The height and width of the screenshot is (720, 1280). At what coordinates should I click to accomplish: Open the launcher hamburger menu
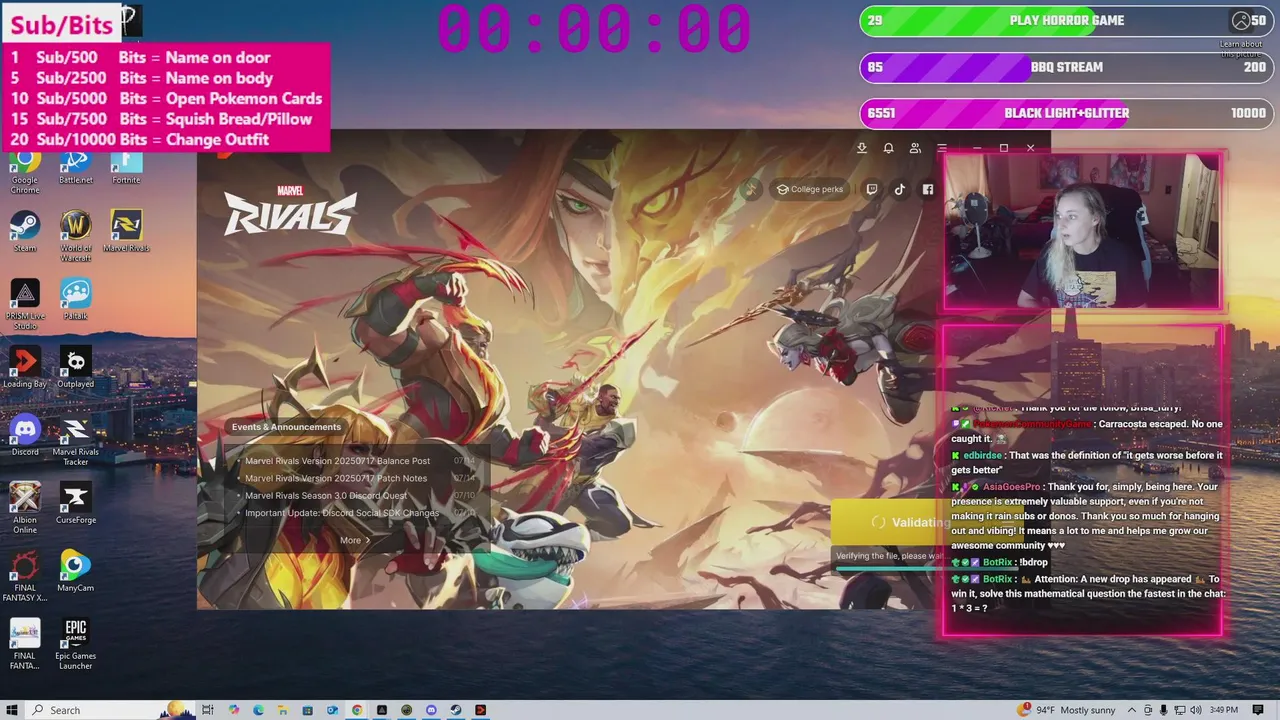[941, 148]
